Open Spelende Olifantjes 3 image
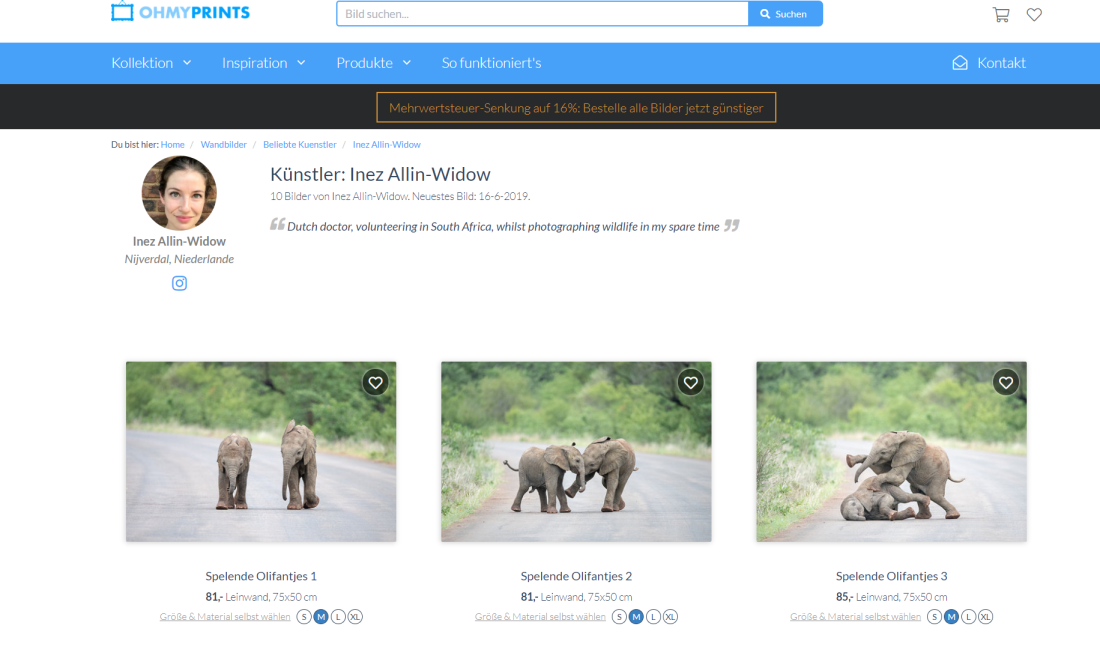Image resolution: width=1100 pixels, height=659 pixels. point(892,451)
